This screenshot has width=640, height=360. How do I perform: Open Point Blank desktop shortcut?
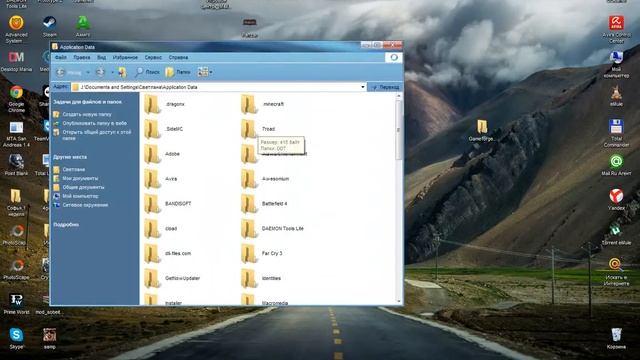pyautogui.click(x=16, y=165)
